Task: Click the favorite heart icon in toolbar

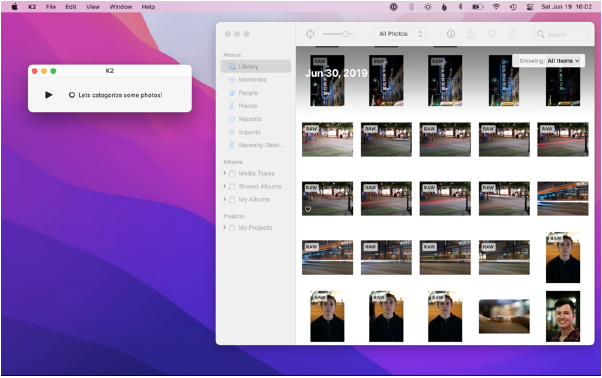Action: [x=491, y=34]
